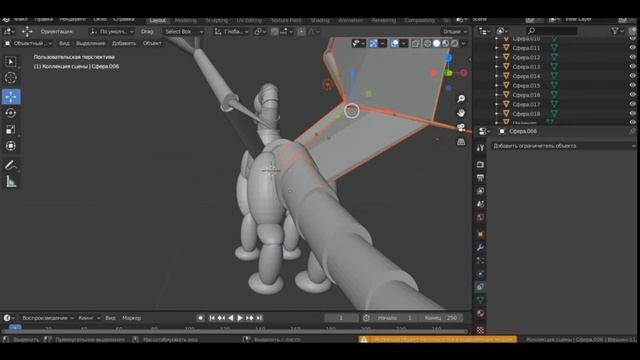
Task: Activate the Annotate pencil tool
Action: 11,165
